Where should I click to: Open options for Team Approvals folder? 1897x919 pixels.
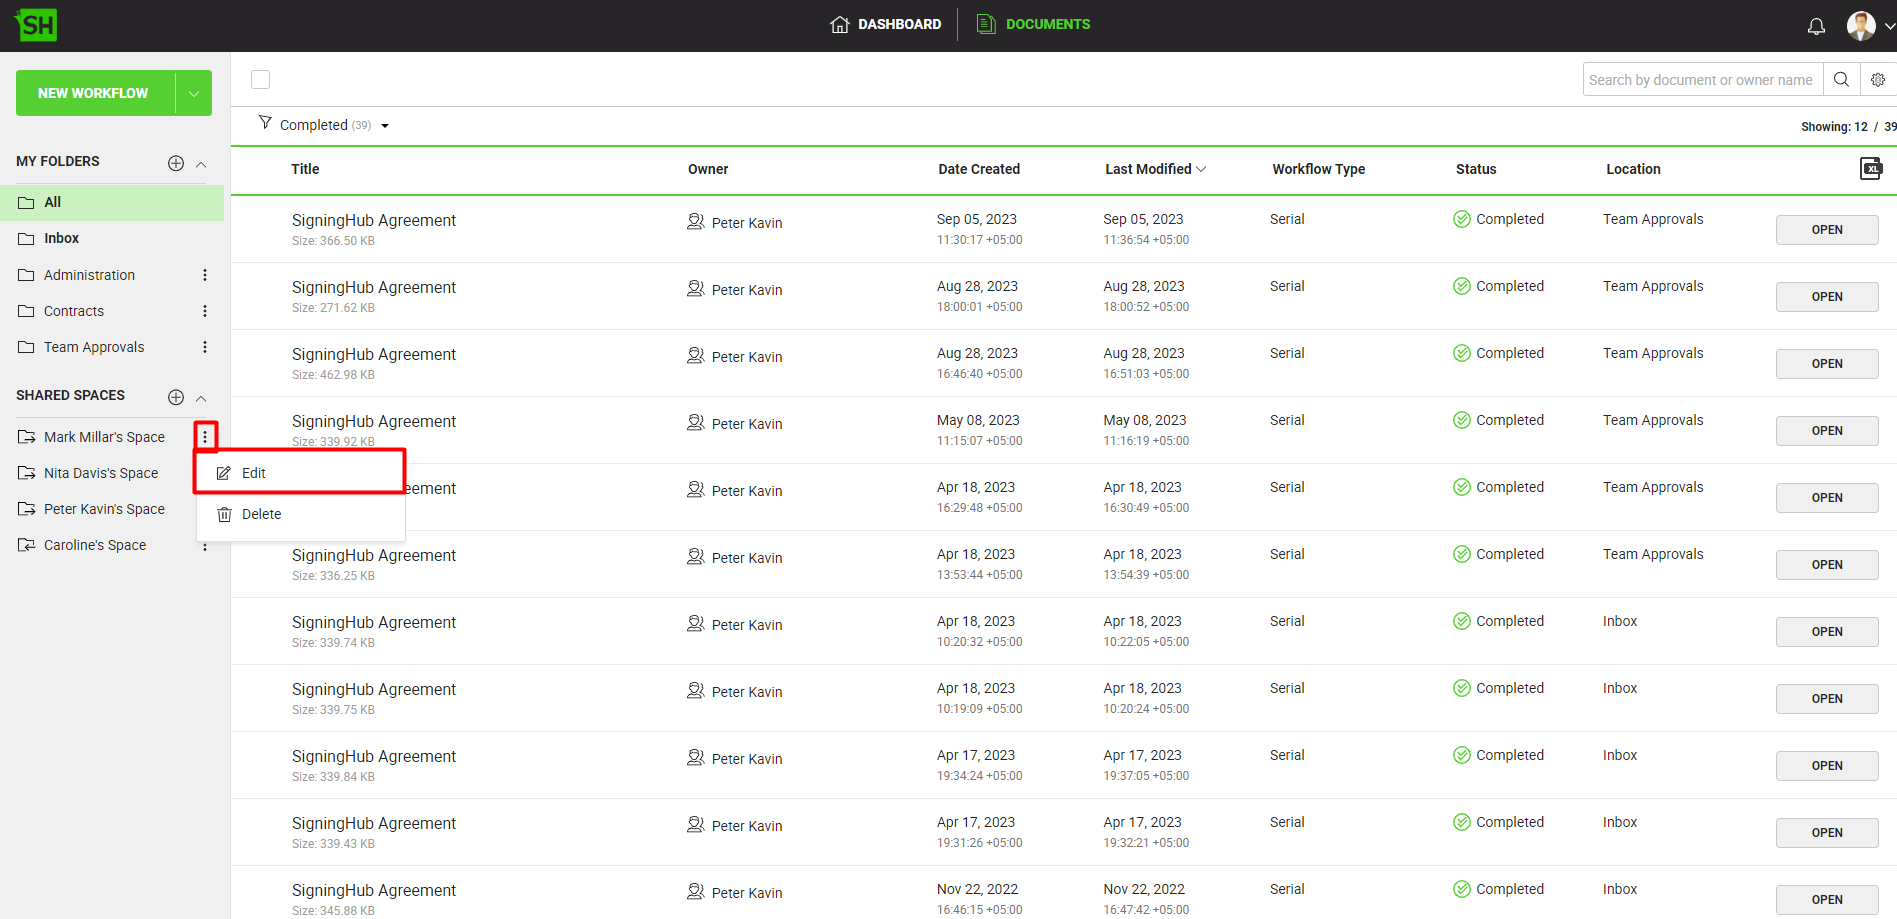[x=205, y=347]
